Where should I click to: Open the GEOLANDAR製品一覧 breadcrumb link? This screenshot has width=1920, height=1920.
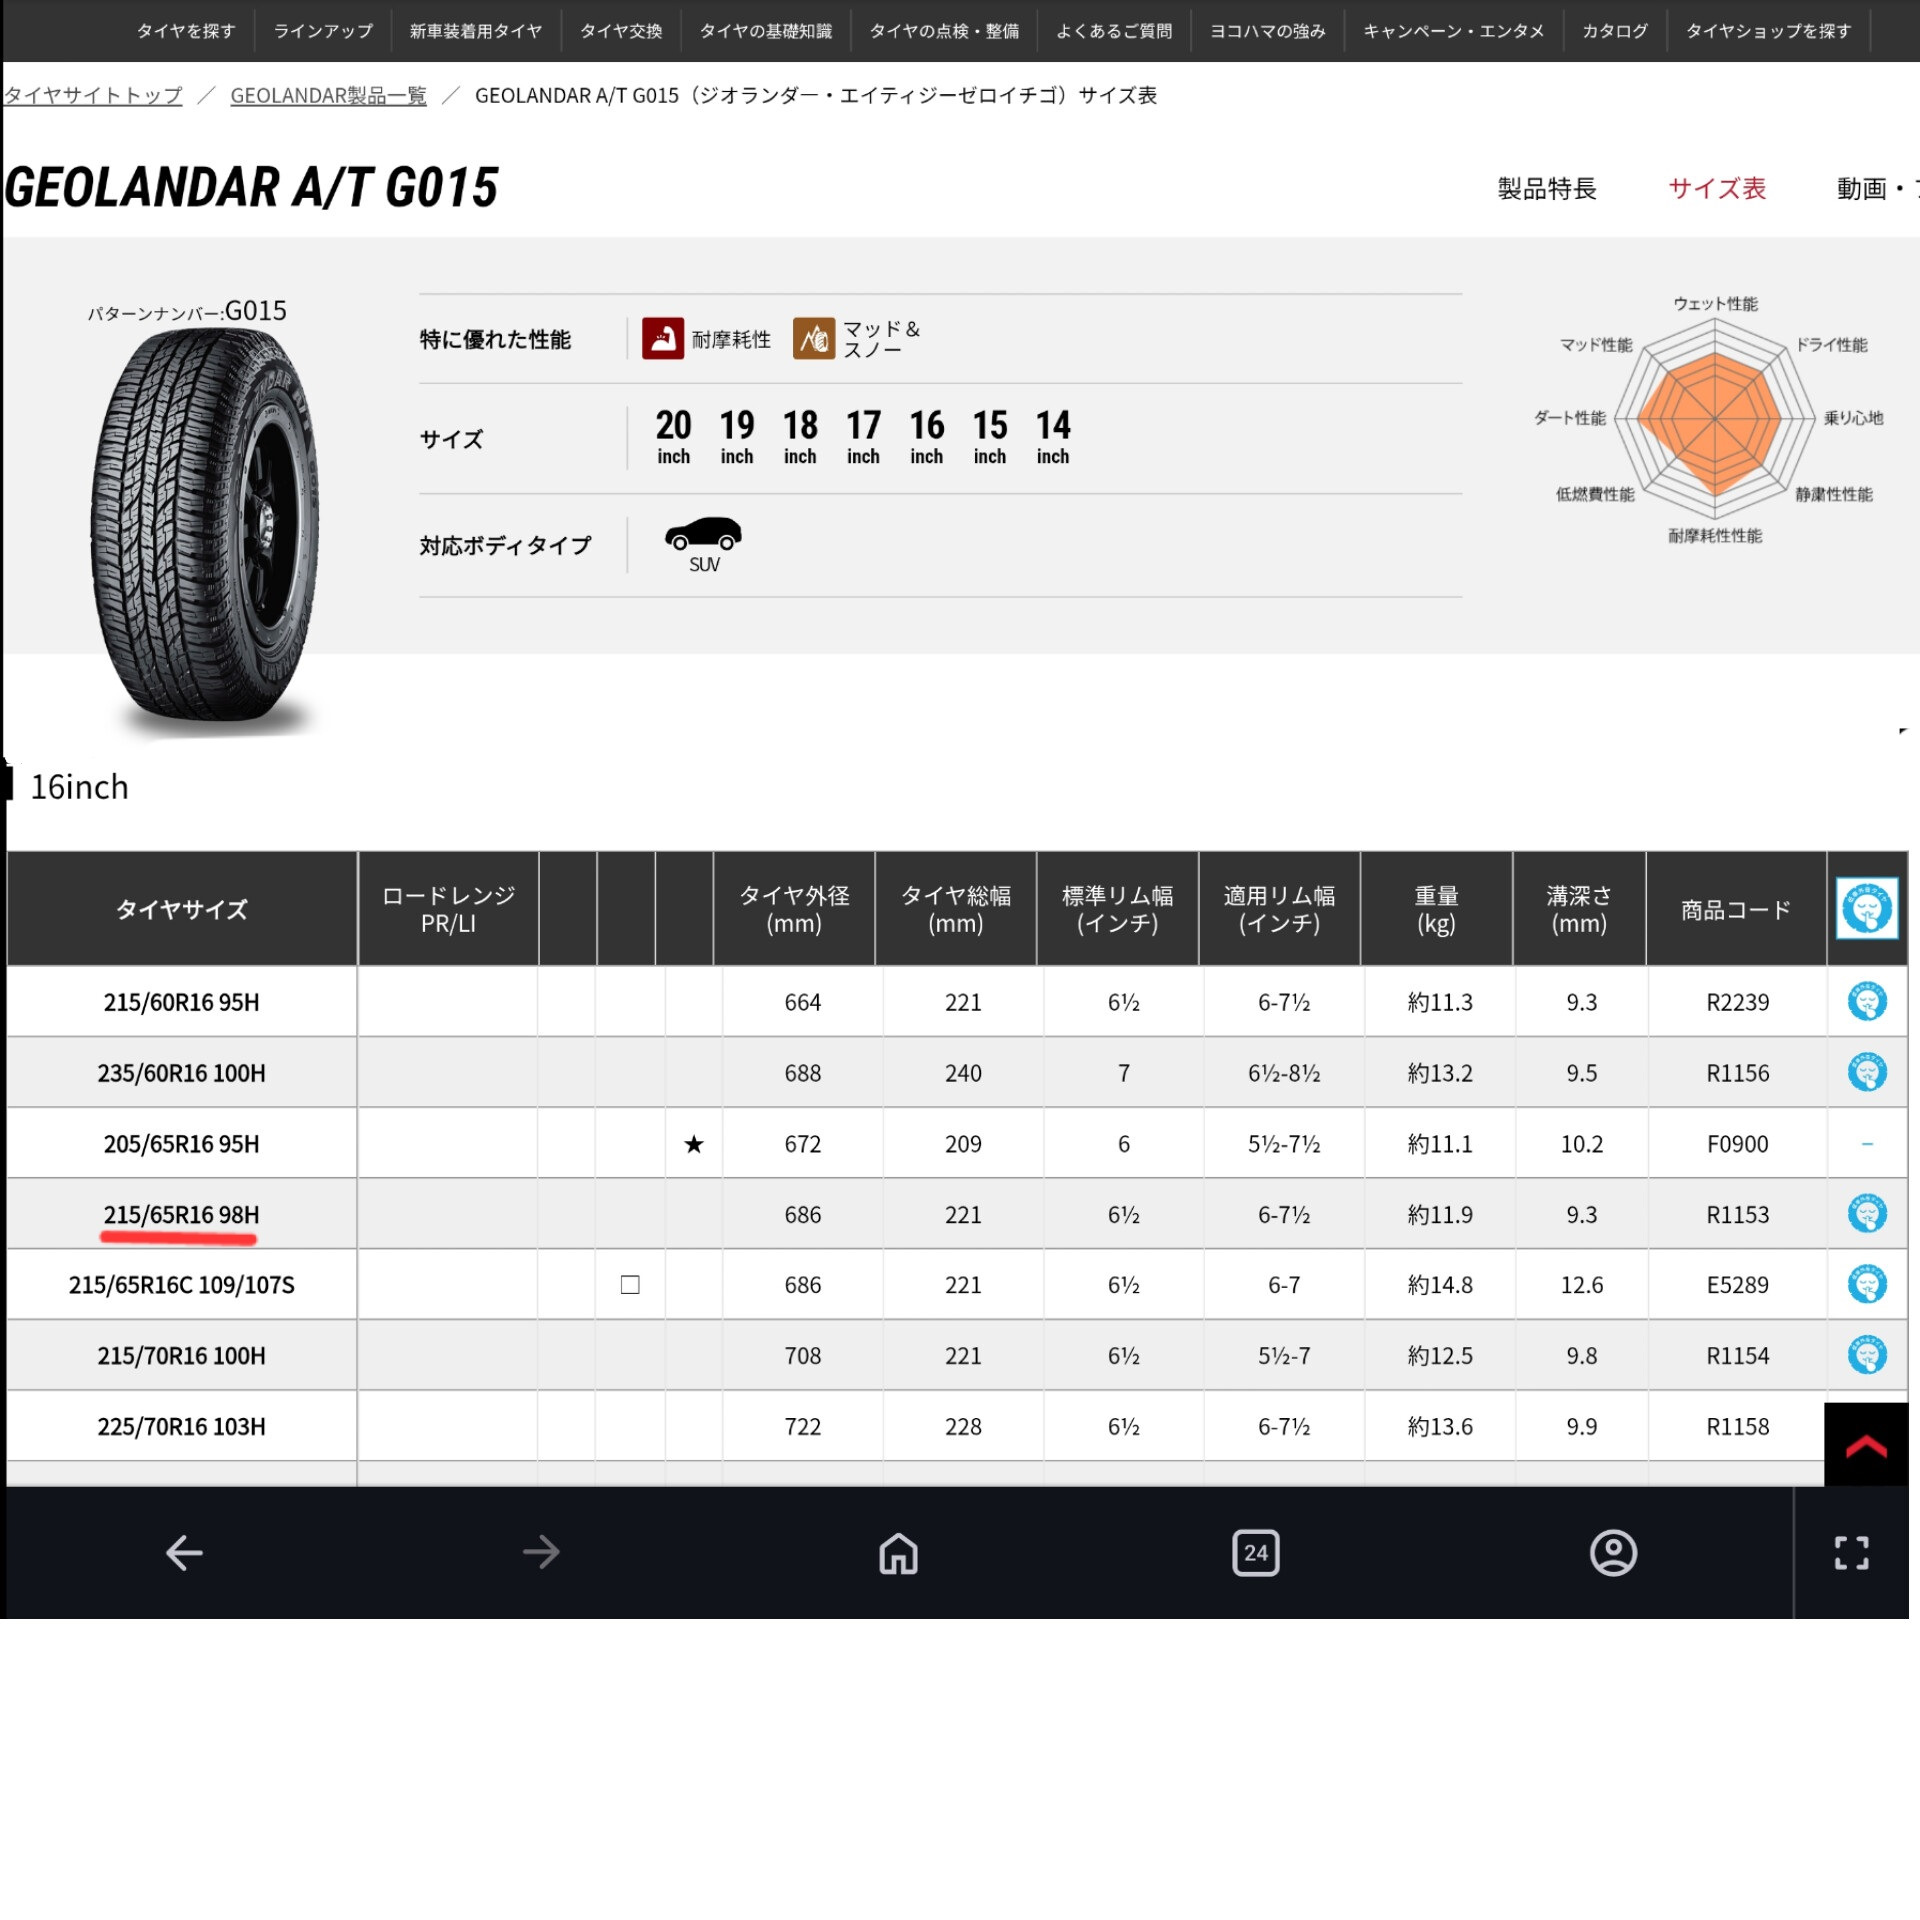pyautogui.click(x=328, y=95)
